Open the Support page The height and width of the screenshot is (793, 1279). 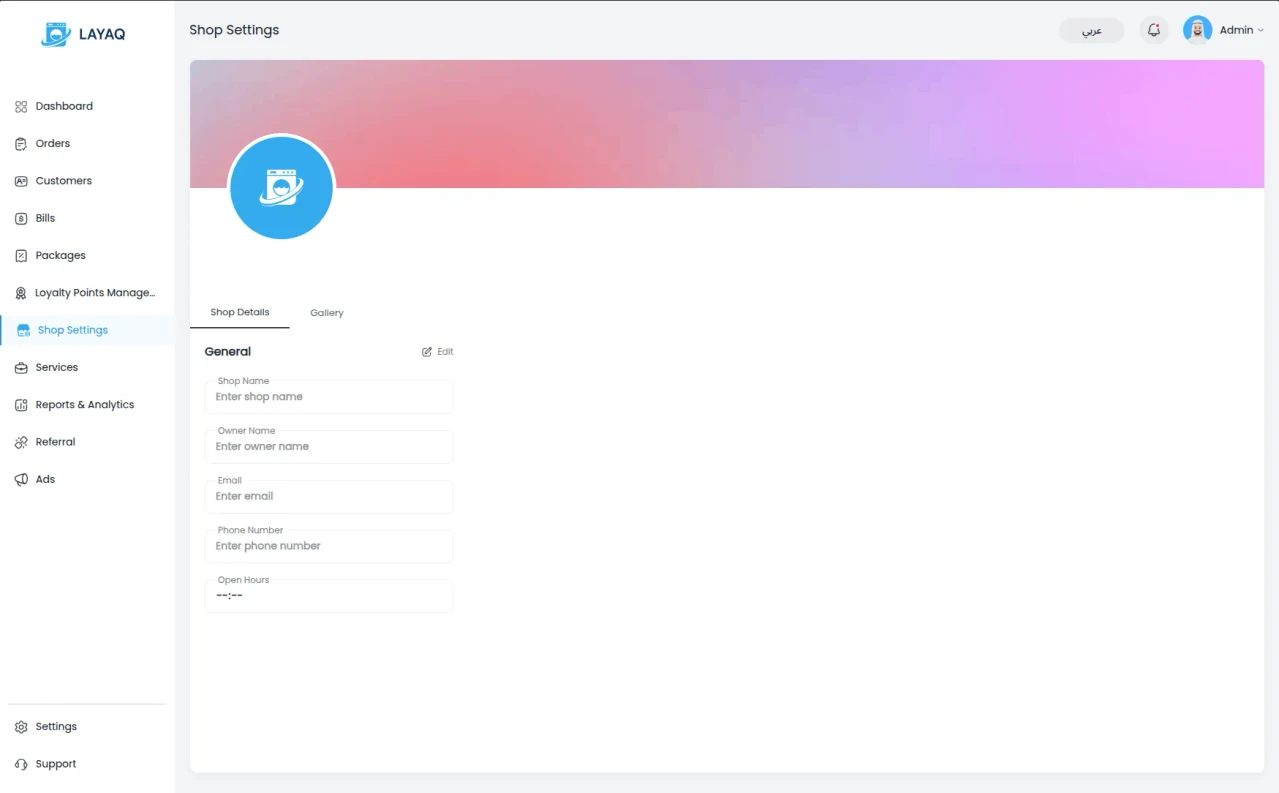tap(87, 764)
